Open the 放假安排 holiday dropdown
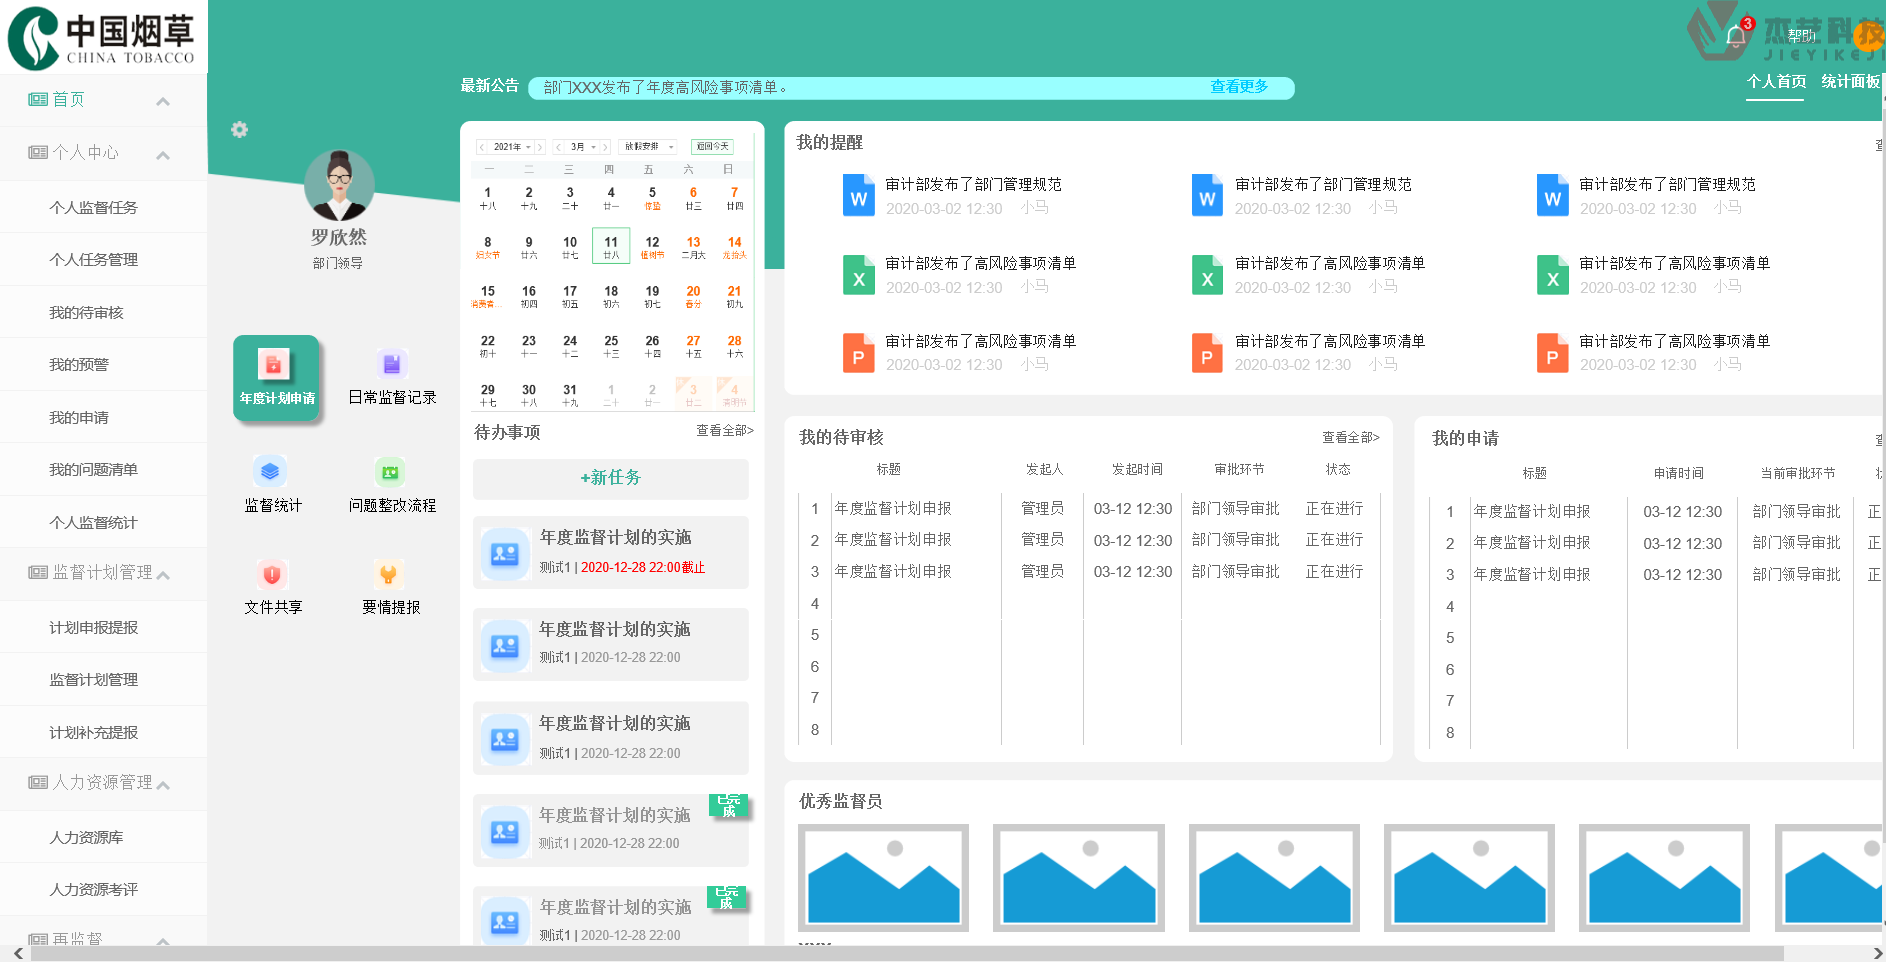Image resolution: width=1886 pixels, height=962 pixels. click(x=647, y=147)
